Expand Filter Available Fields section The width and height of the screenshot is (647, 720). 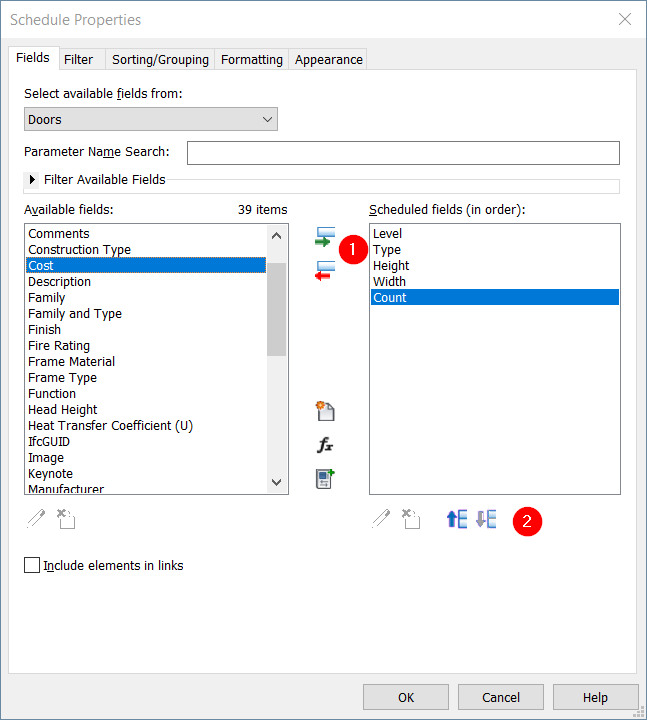(33, 180)
